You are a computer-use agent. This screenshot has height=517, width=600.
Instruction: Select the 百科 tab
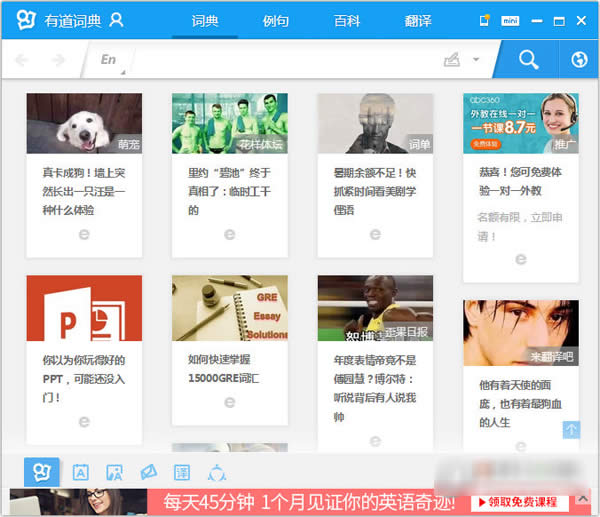tap(346, 19)
